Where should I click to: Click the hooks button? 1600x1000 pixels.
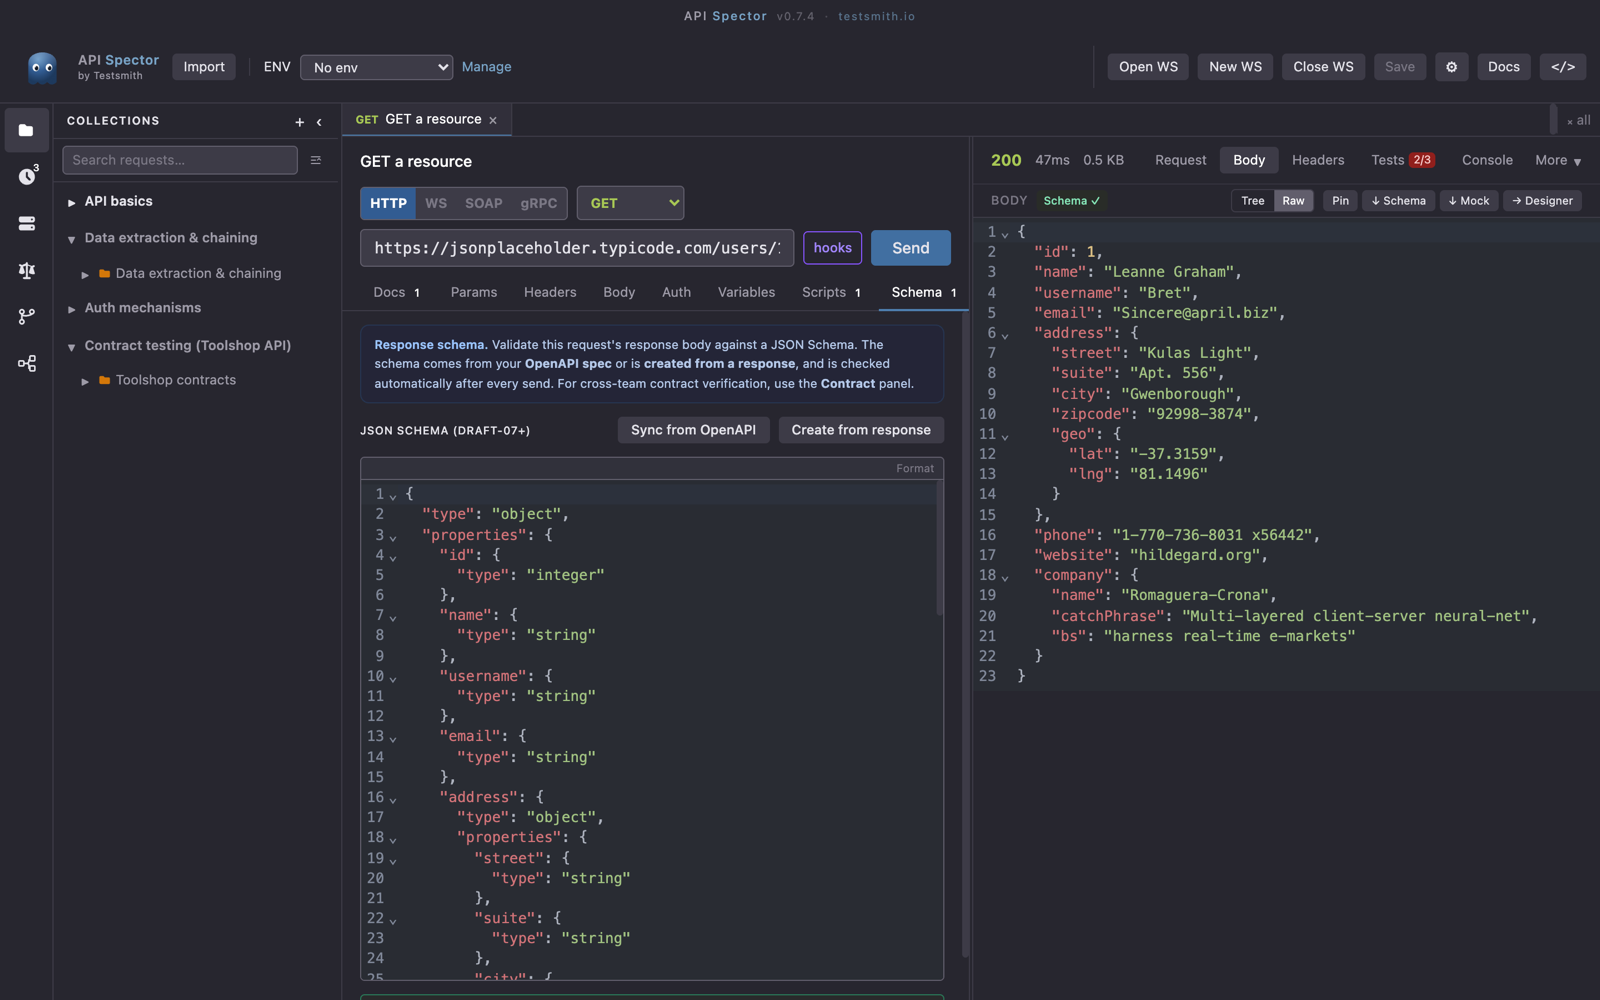pos(832,248)
